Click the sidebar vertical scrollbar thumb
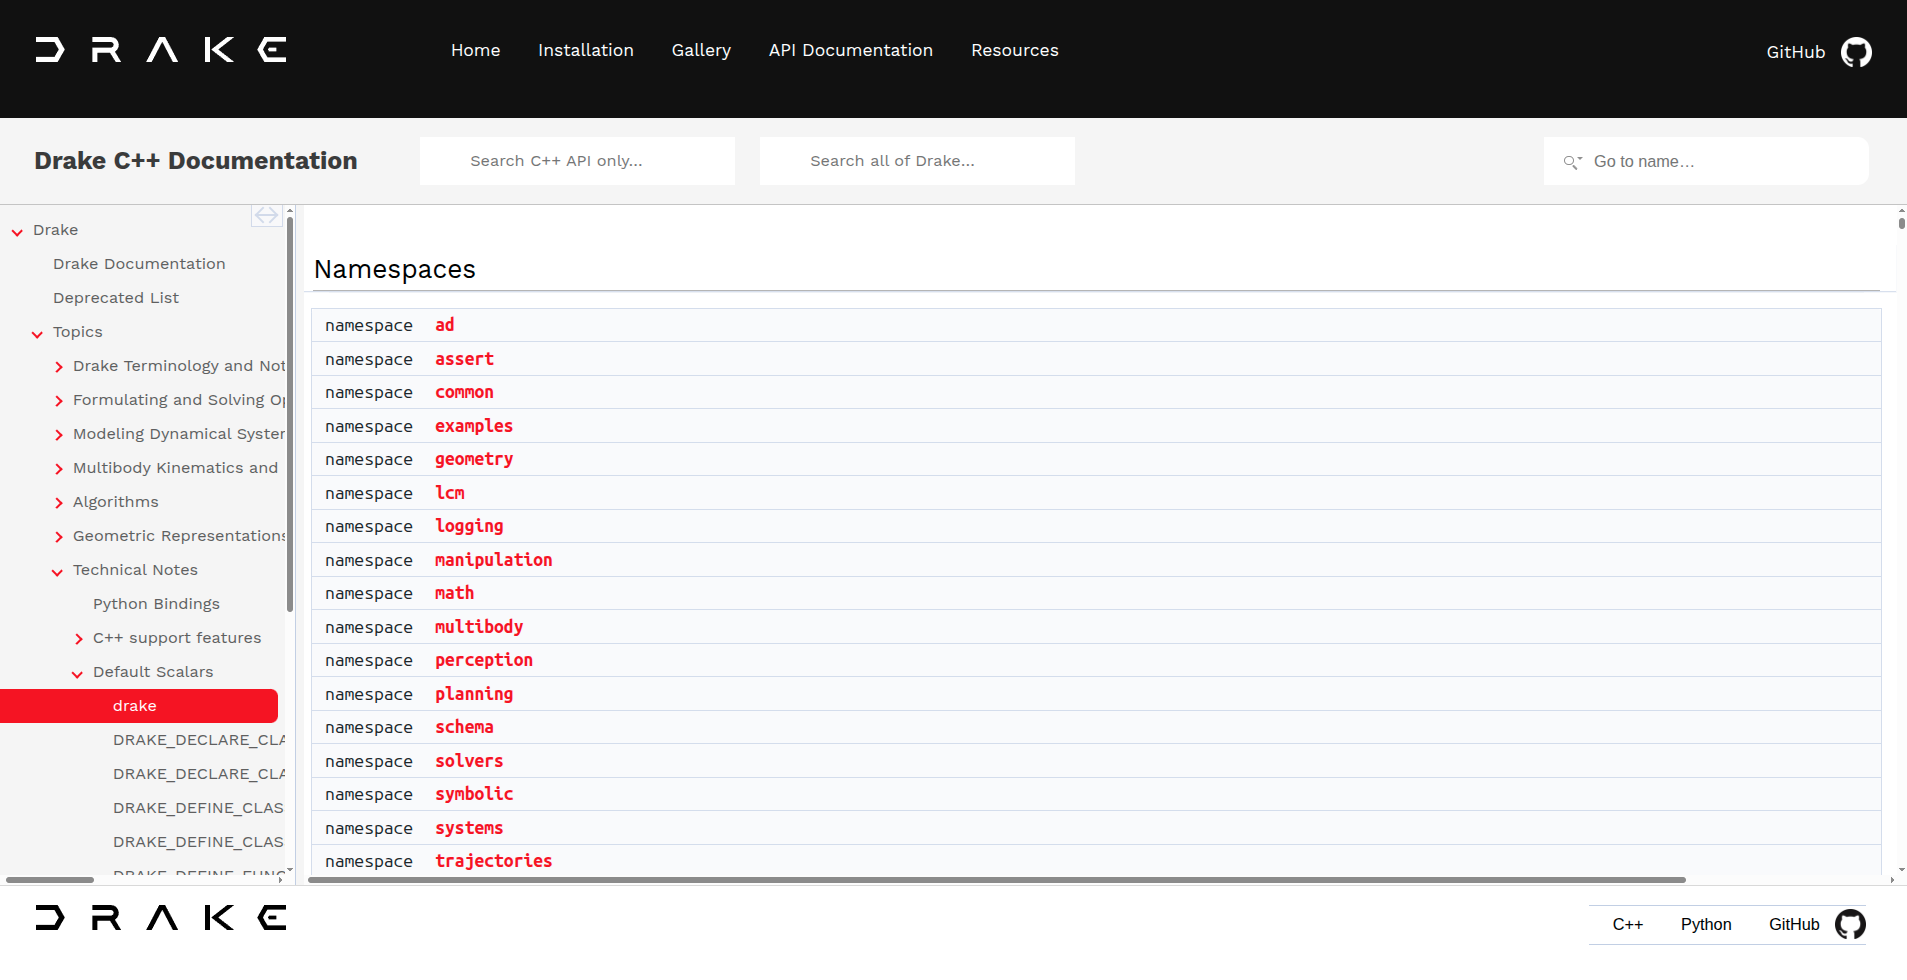1907x980 pixels. pos(290,414)
